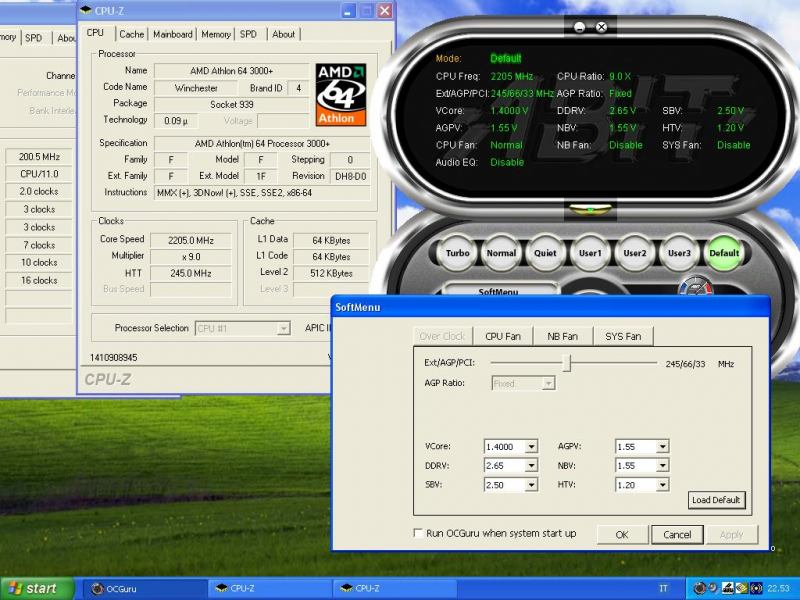Screen dimensions: 800x600
Task: Open the NBV voltage dropdown
Action: tap(662, 466)
